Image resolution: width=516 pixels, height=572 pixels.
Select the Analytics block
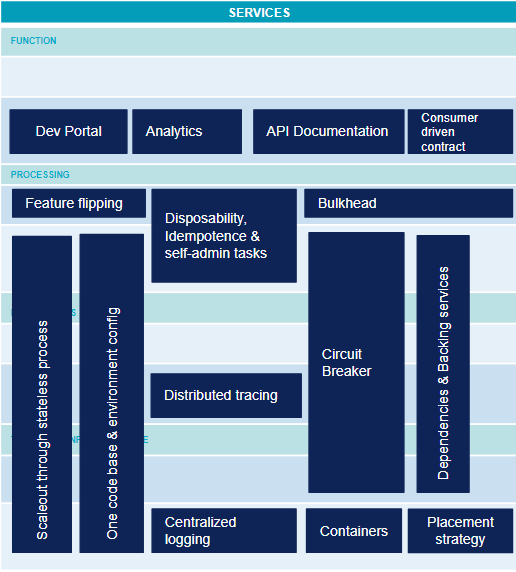(187, 131)
